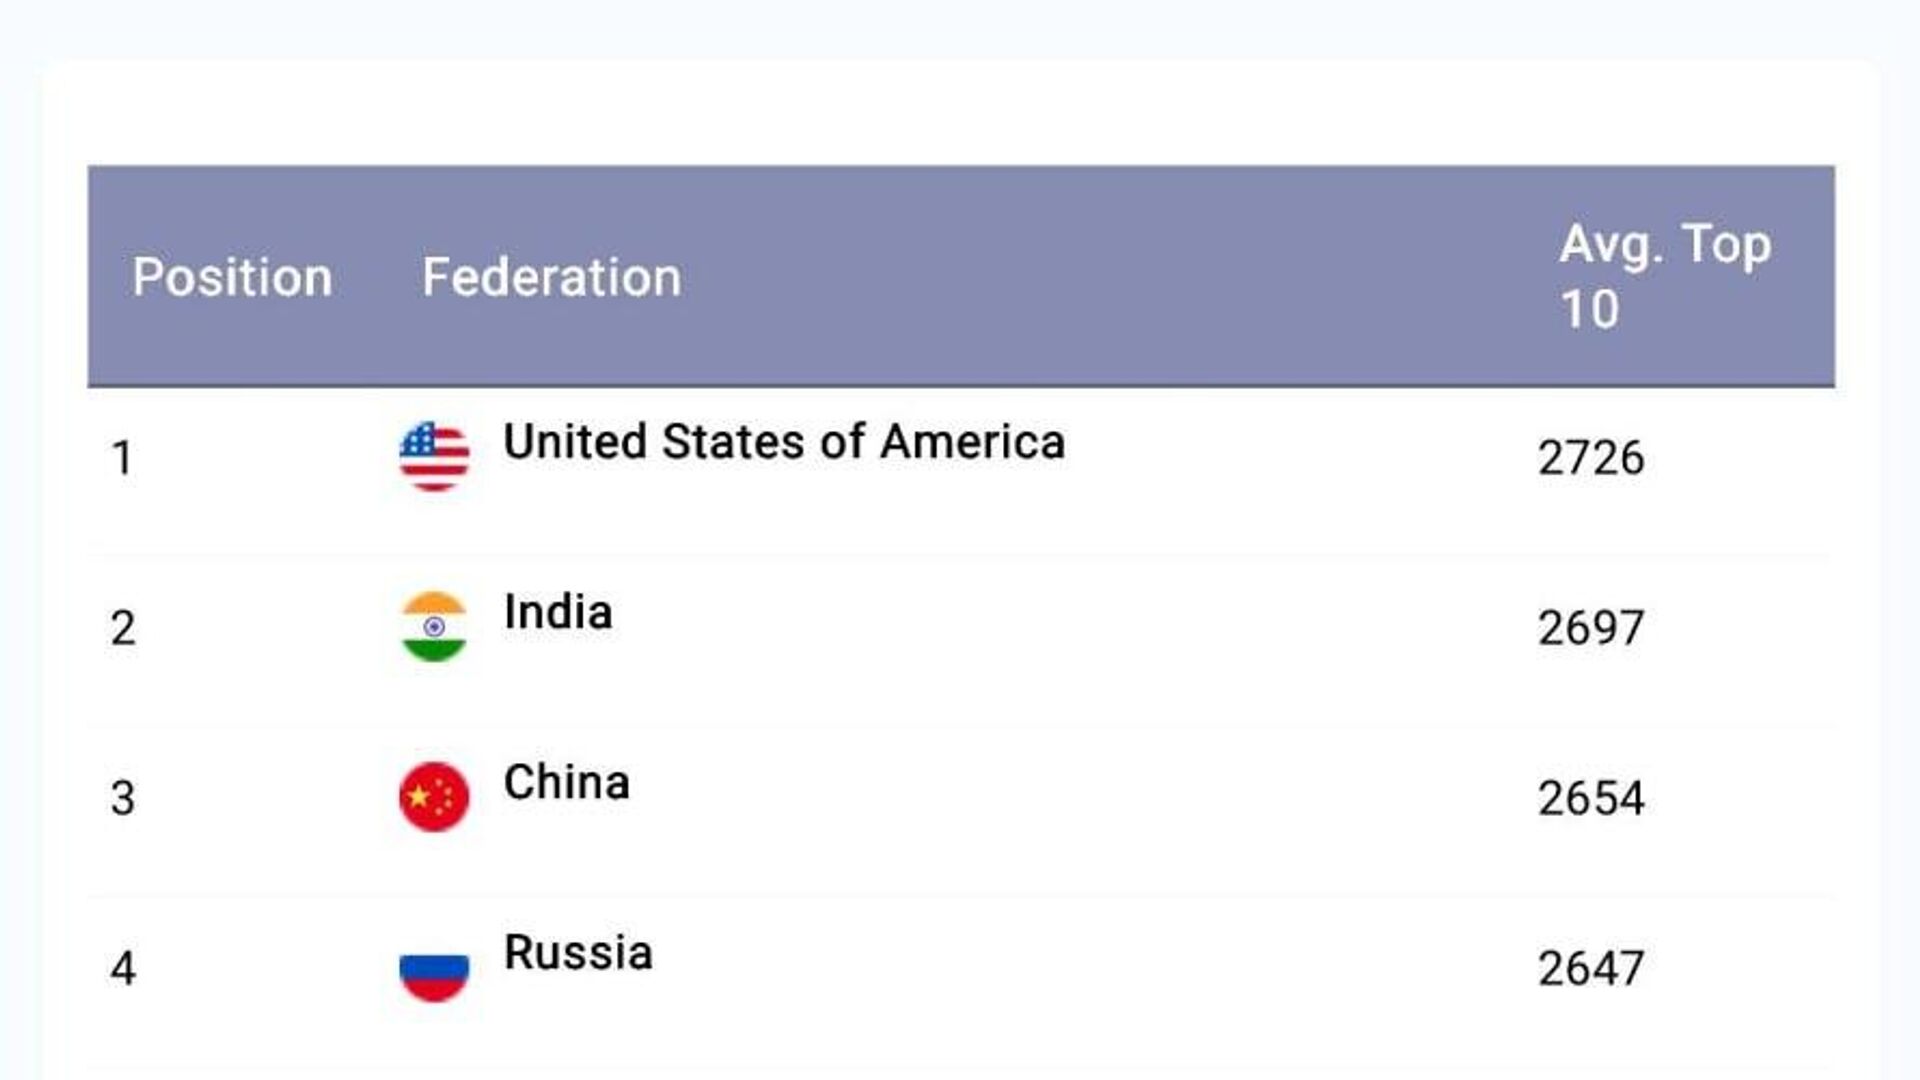Select the 2654 average rating value
1920x1080 pixels.
[x=1590, y=798]
